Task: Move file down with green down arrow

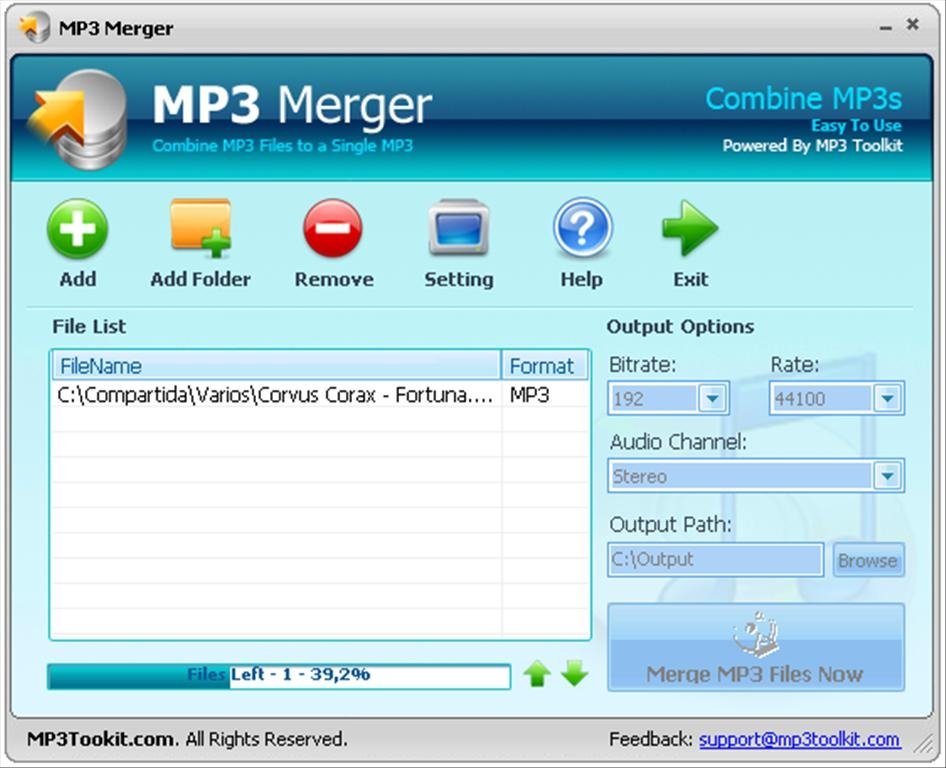Action: 574,674
